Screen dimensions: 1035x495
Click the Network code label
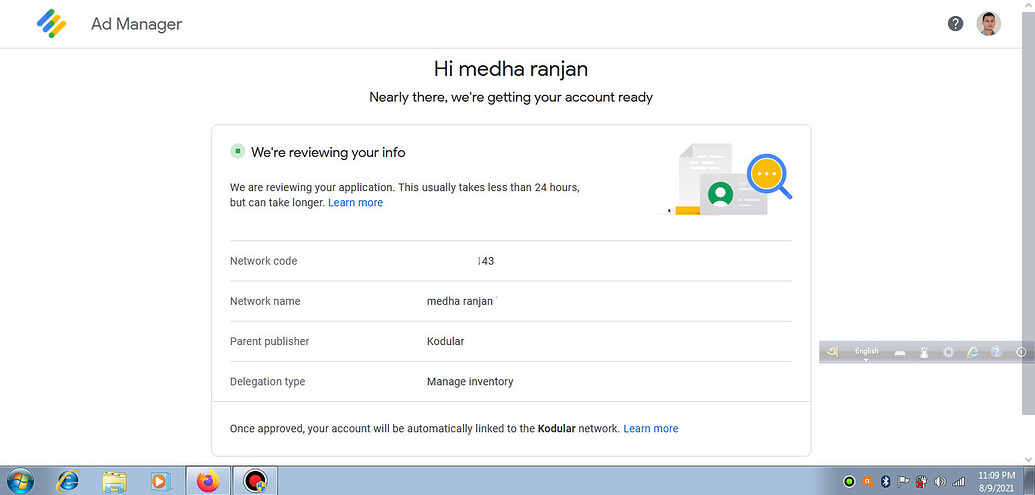[263, 261]
